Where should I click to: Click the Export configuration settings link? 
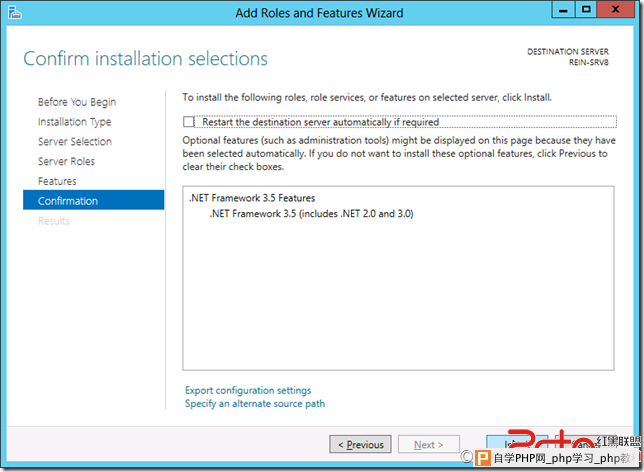tap(248, 390)
